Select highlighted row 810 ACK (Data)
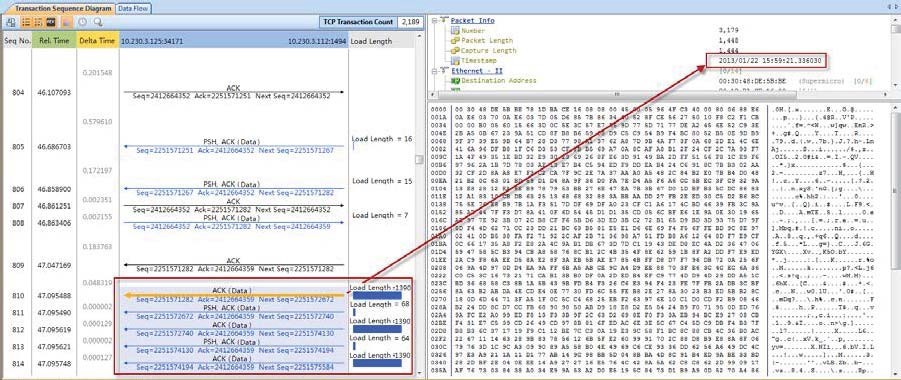 [x=233, y=295]
